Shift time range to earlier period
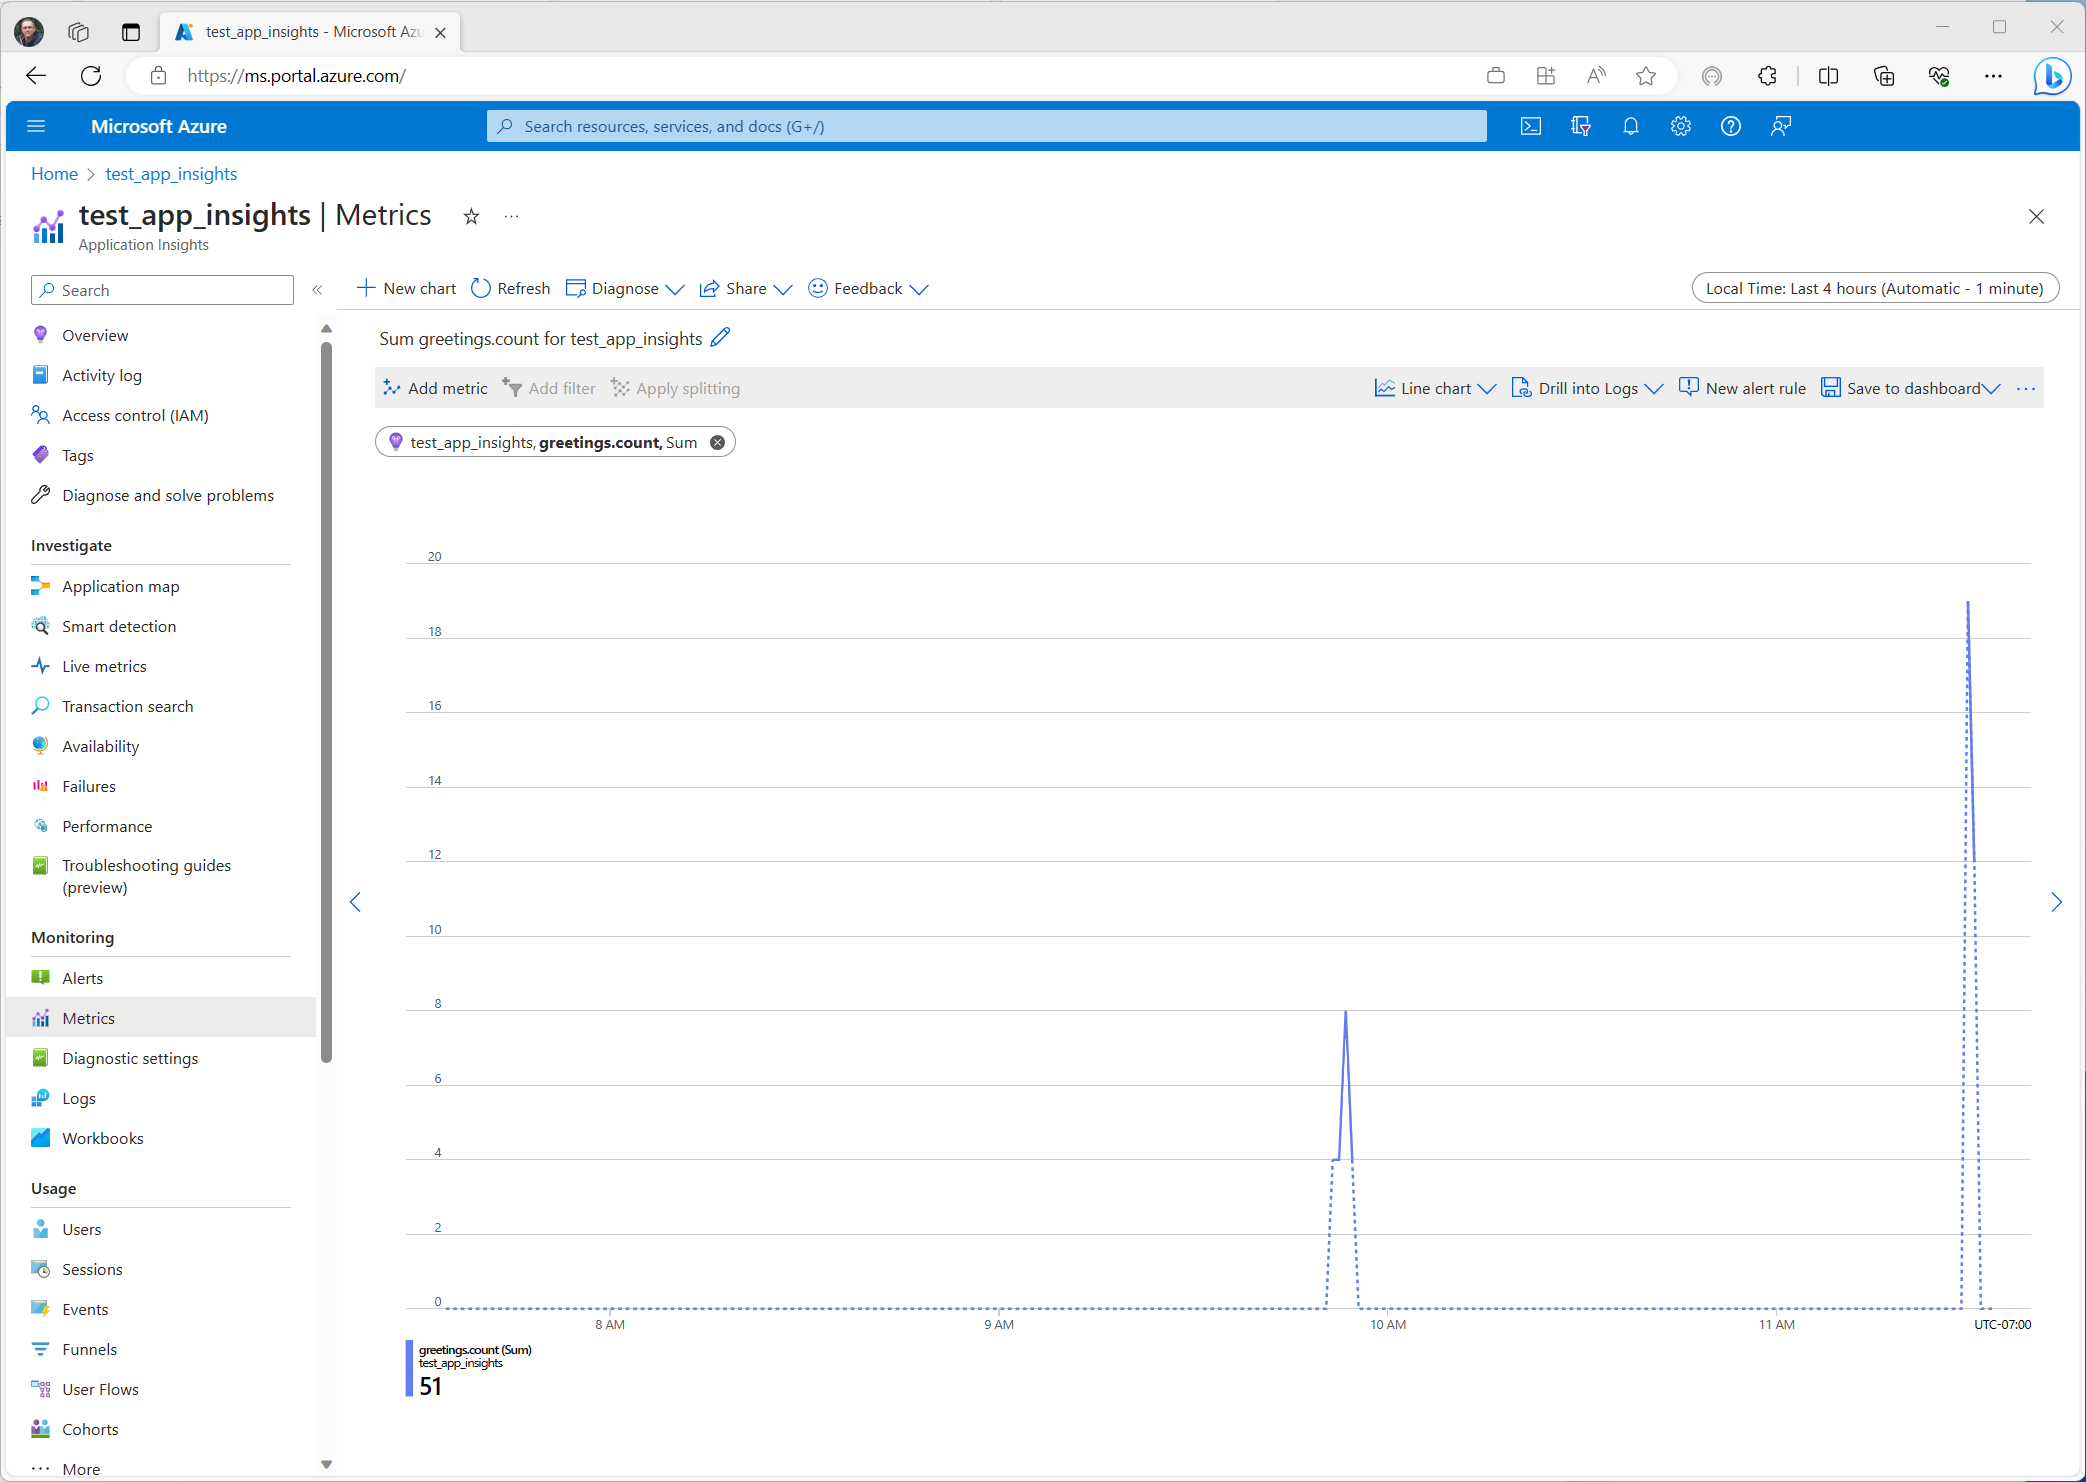2086x1482 pixels. point(355,902)
